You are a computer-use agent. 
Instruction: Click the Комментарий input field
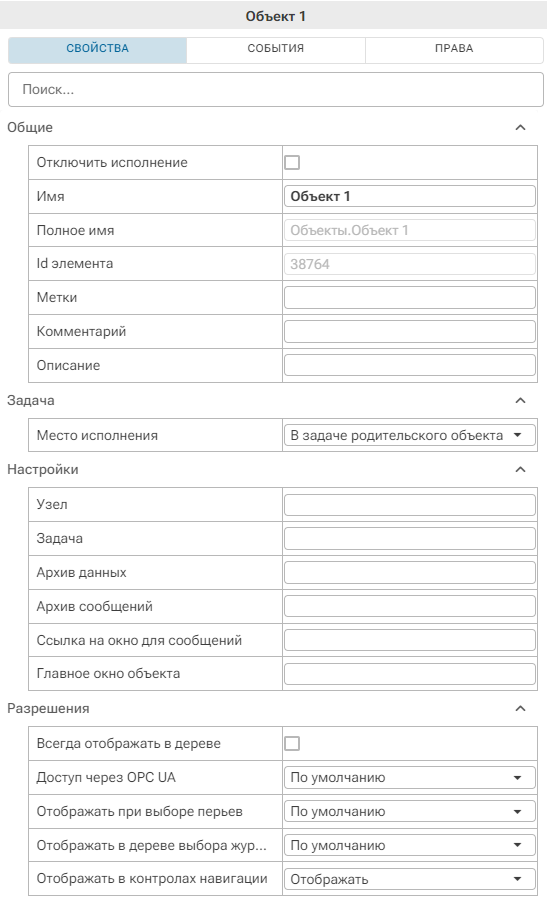410,332
